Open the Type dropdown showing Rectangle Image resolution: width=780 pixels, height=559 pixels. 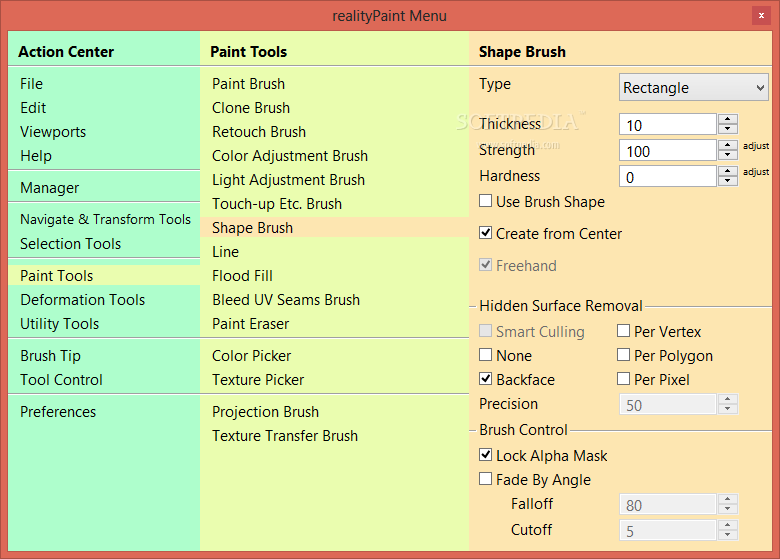(x=693, y=88)
